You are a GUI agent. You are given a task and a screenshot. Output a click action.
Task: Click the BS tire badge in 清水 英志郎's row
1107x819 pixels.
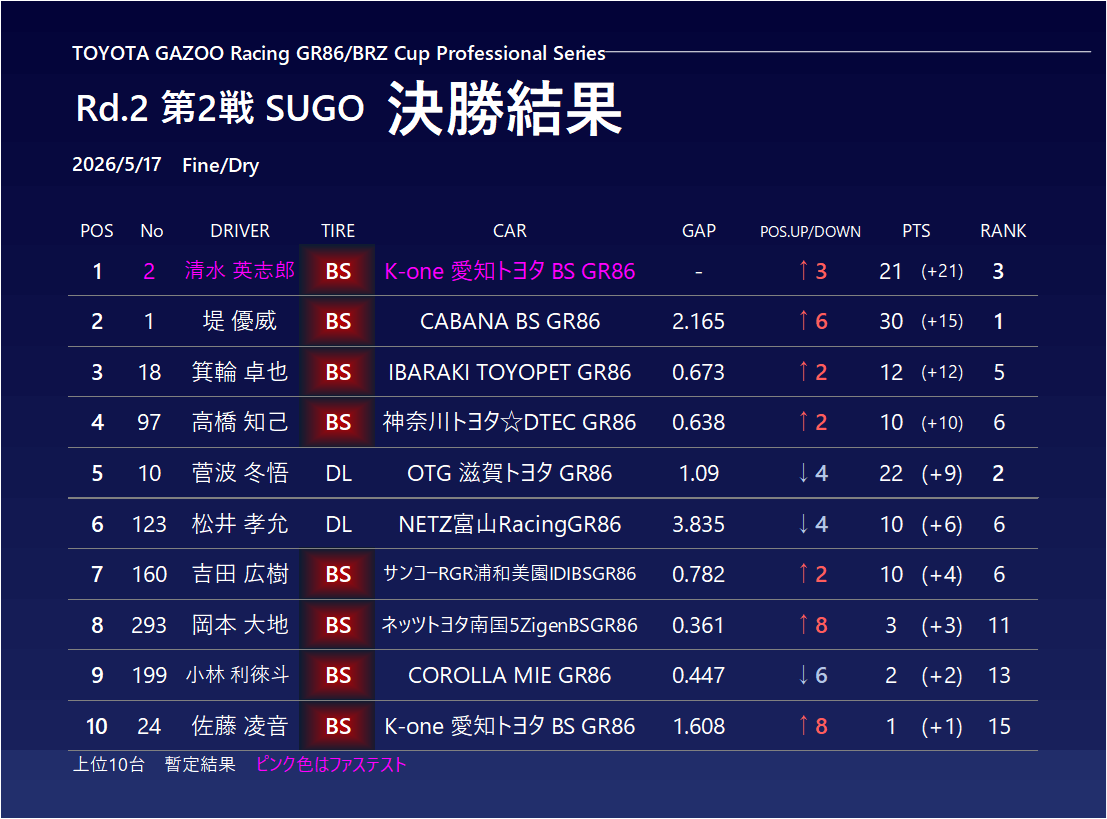point(337,270)
